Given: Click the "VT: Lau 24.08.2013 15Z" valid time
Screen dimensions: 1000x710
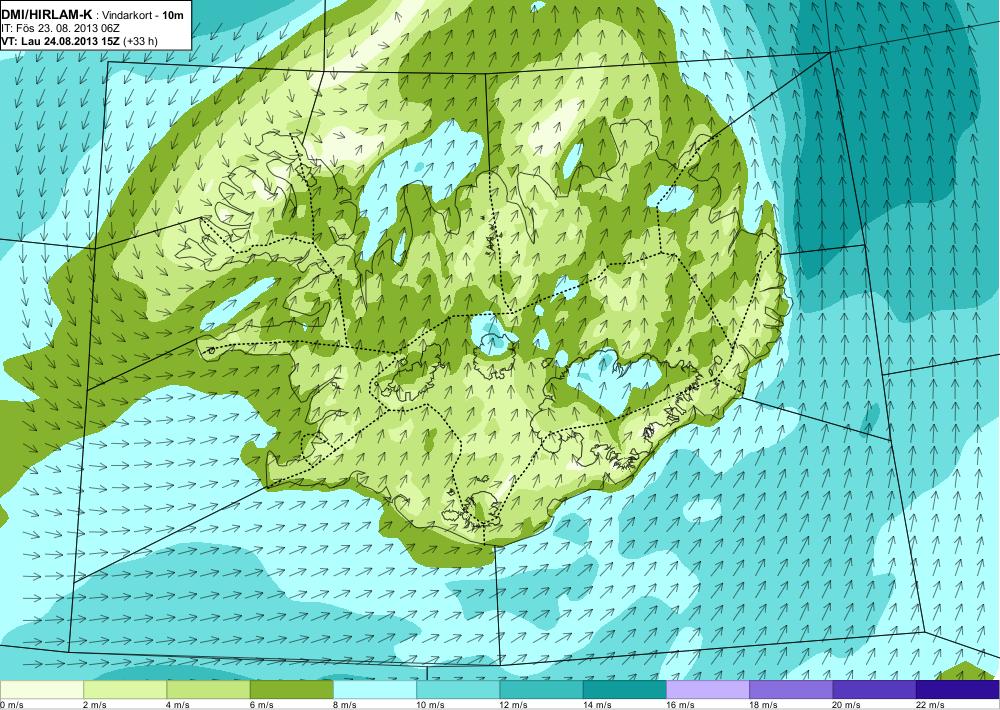Looking at the screenshot, I should (61, 41).
